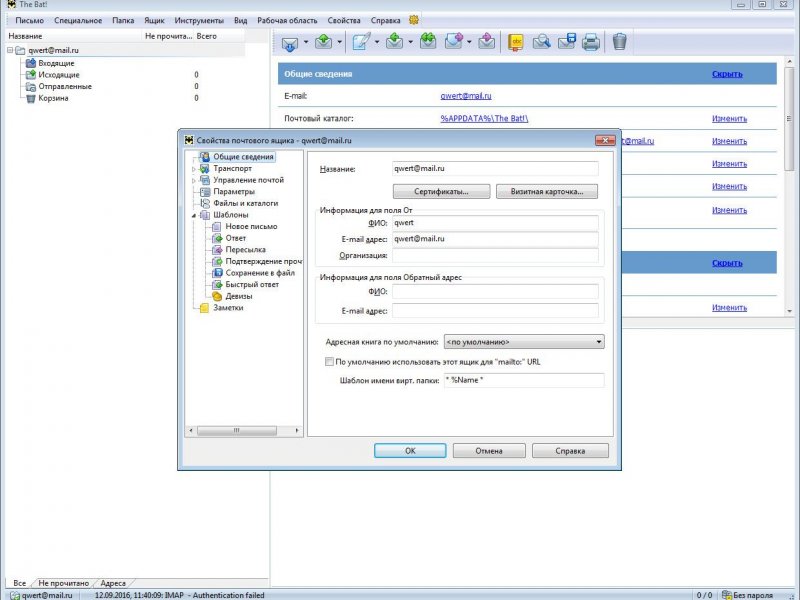800x600 pixels.
Task: Click the Корзина folder icon
Action: coord(31,98)
